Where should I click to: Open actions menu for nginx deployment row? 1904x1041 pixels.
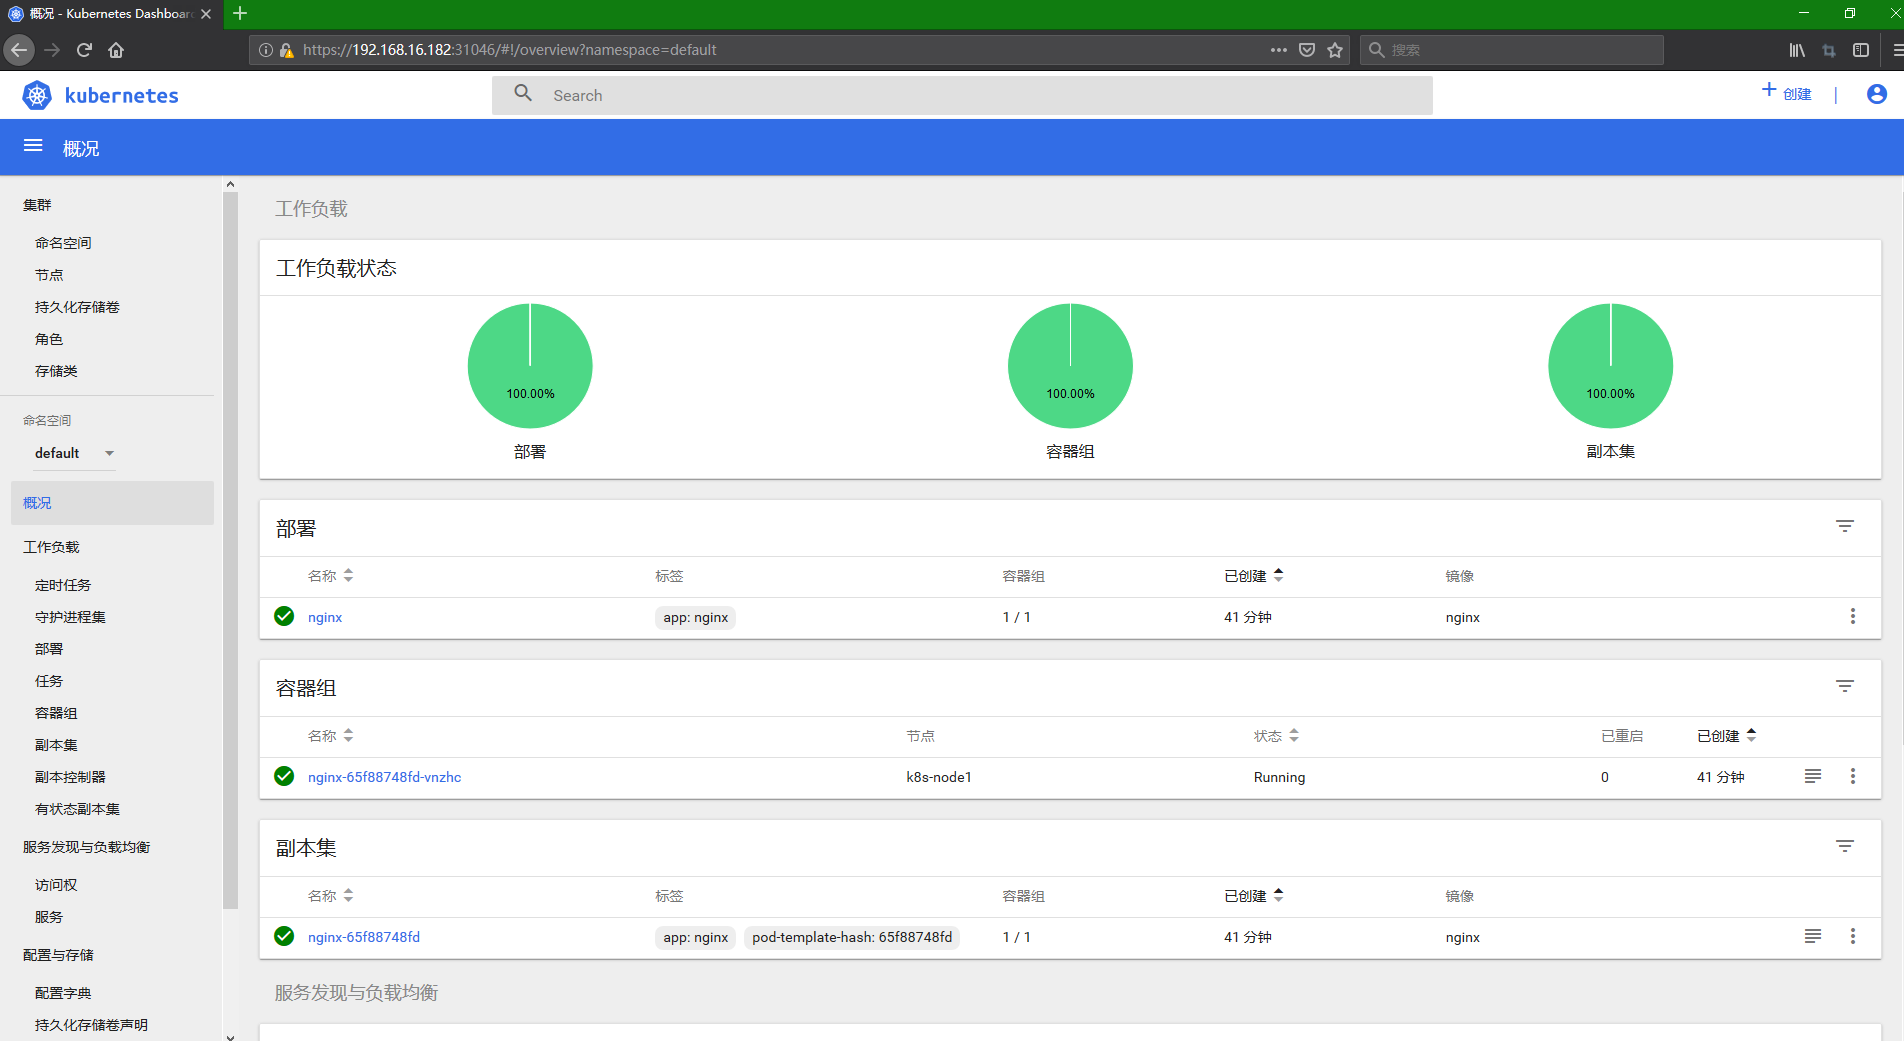[1853, 616]
